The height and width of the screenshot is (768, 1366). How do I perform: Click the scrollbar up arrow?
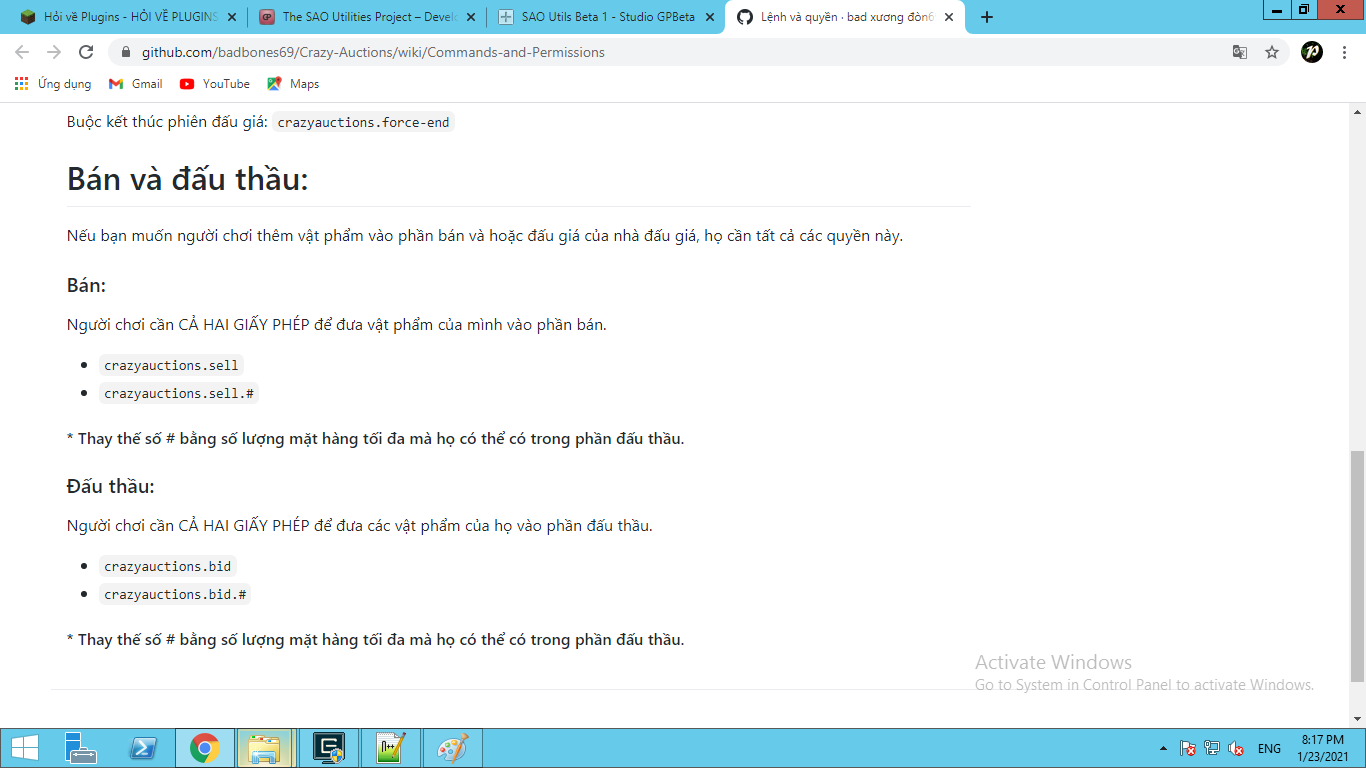[1357, 110]
